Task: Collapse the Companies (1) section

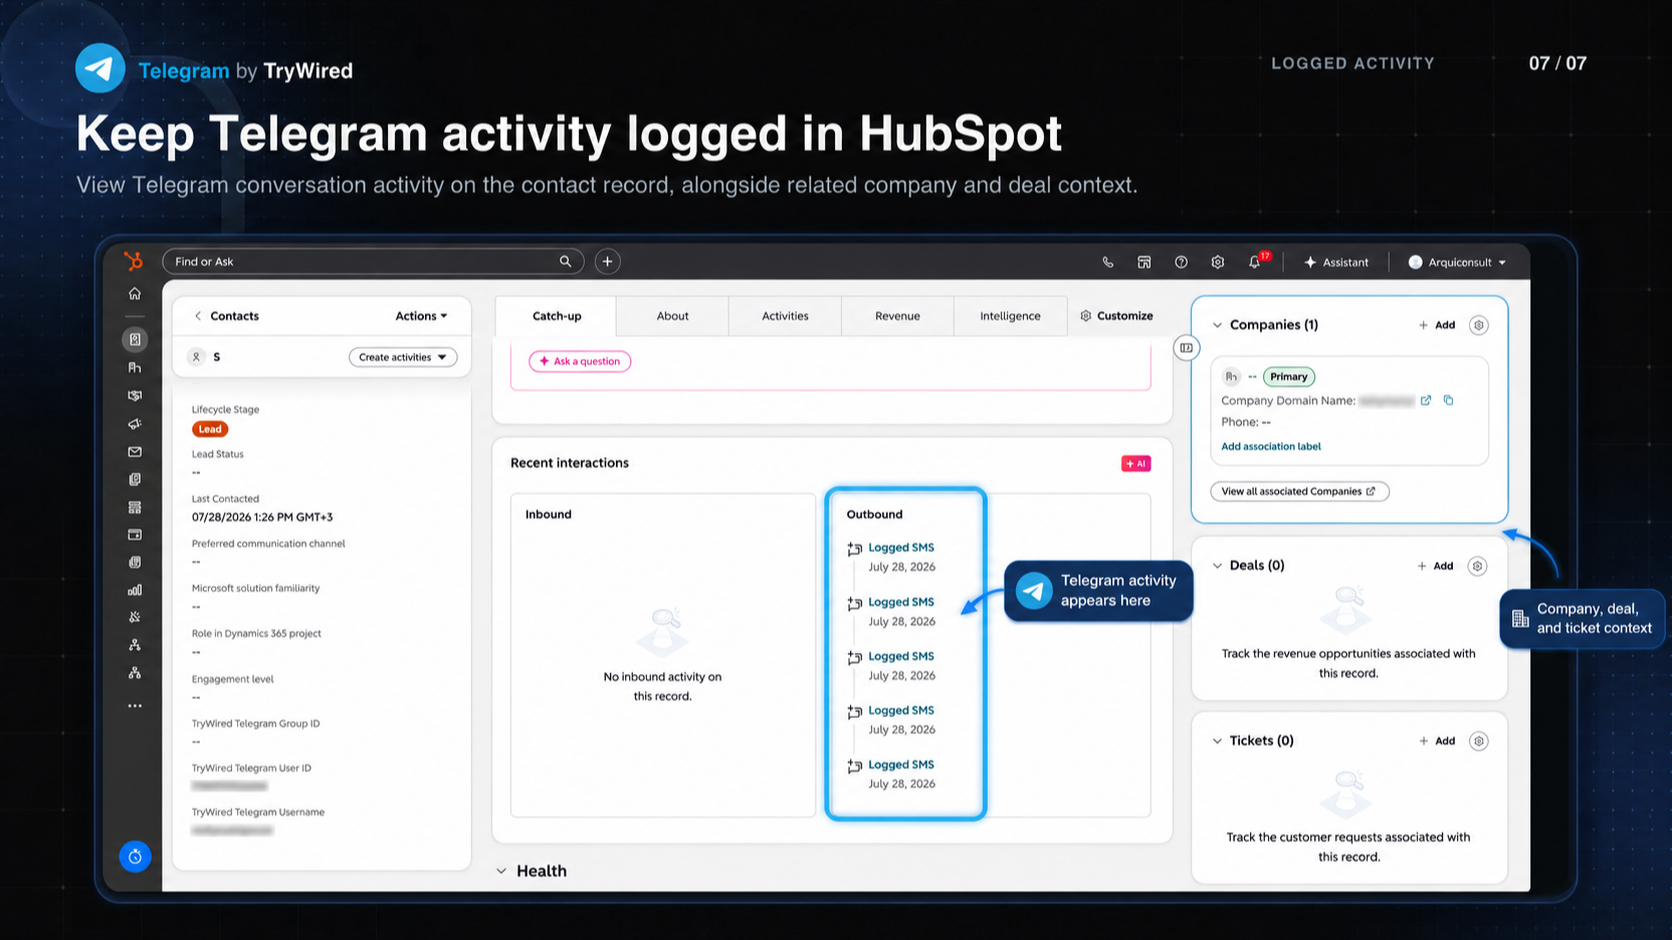Action: click(1217, 325)
